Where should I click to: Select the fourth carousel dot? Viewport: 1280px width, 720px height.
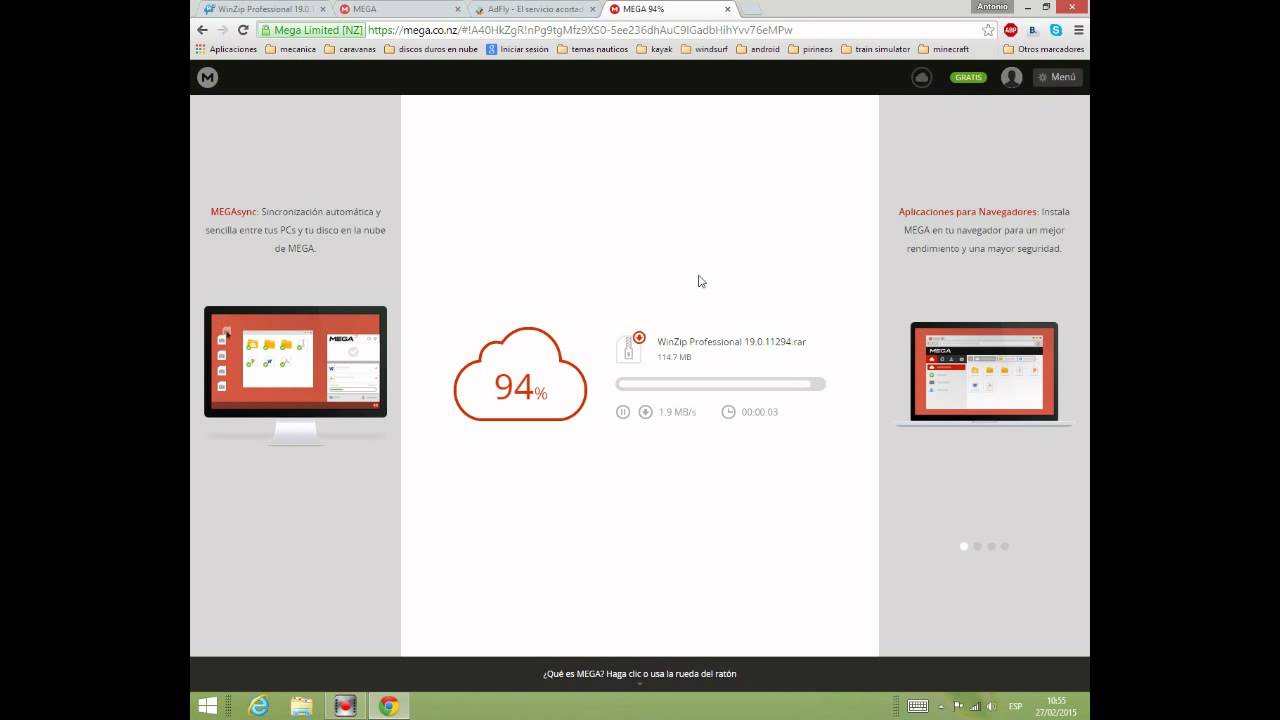(x=1004, y=546)
